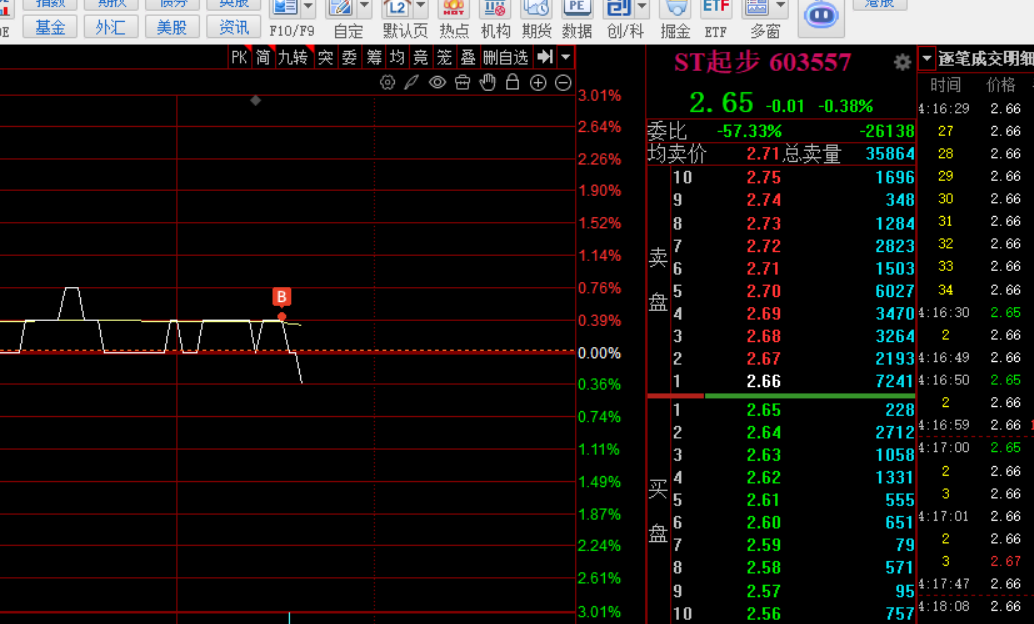
Task: Click the diamond marker atop chart
Action: pos(256,100)
